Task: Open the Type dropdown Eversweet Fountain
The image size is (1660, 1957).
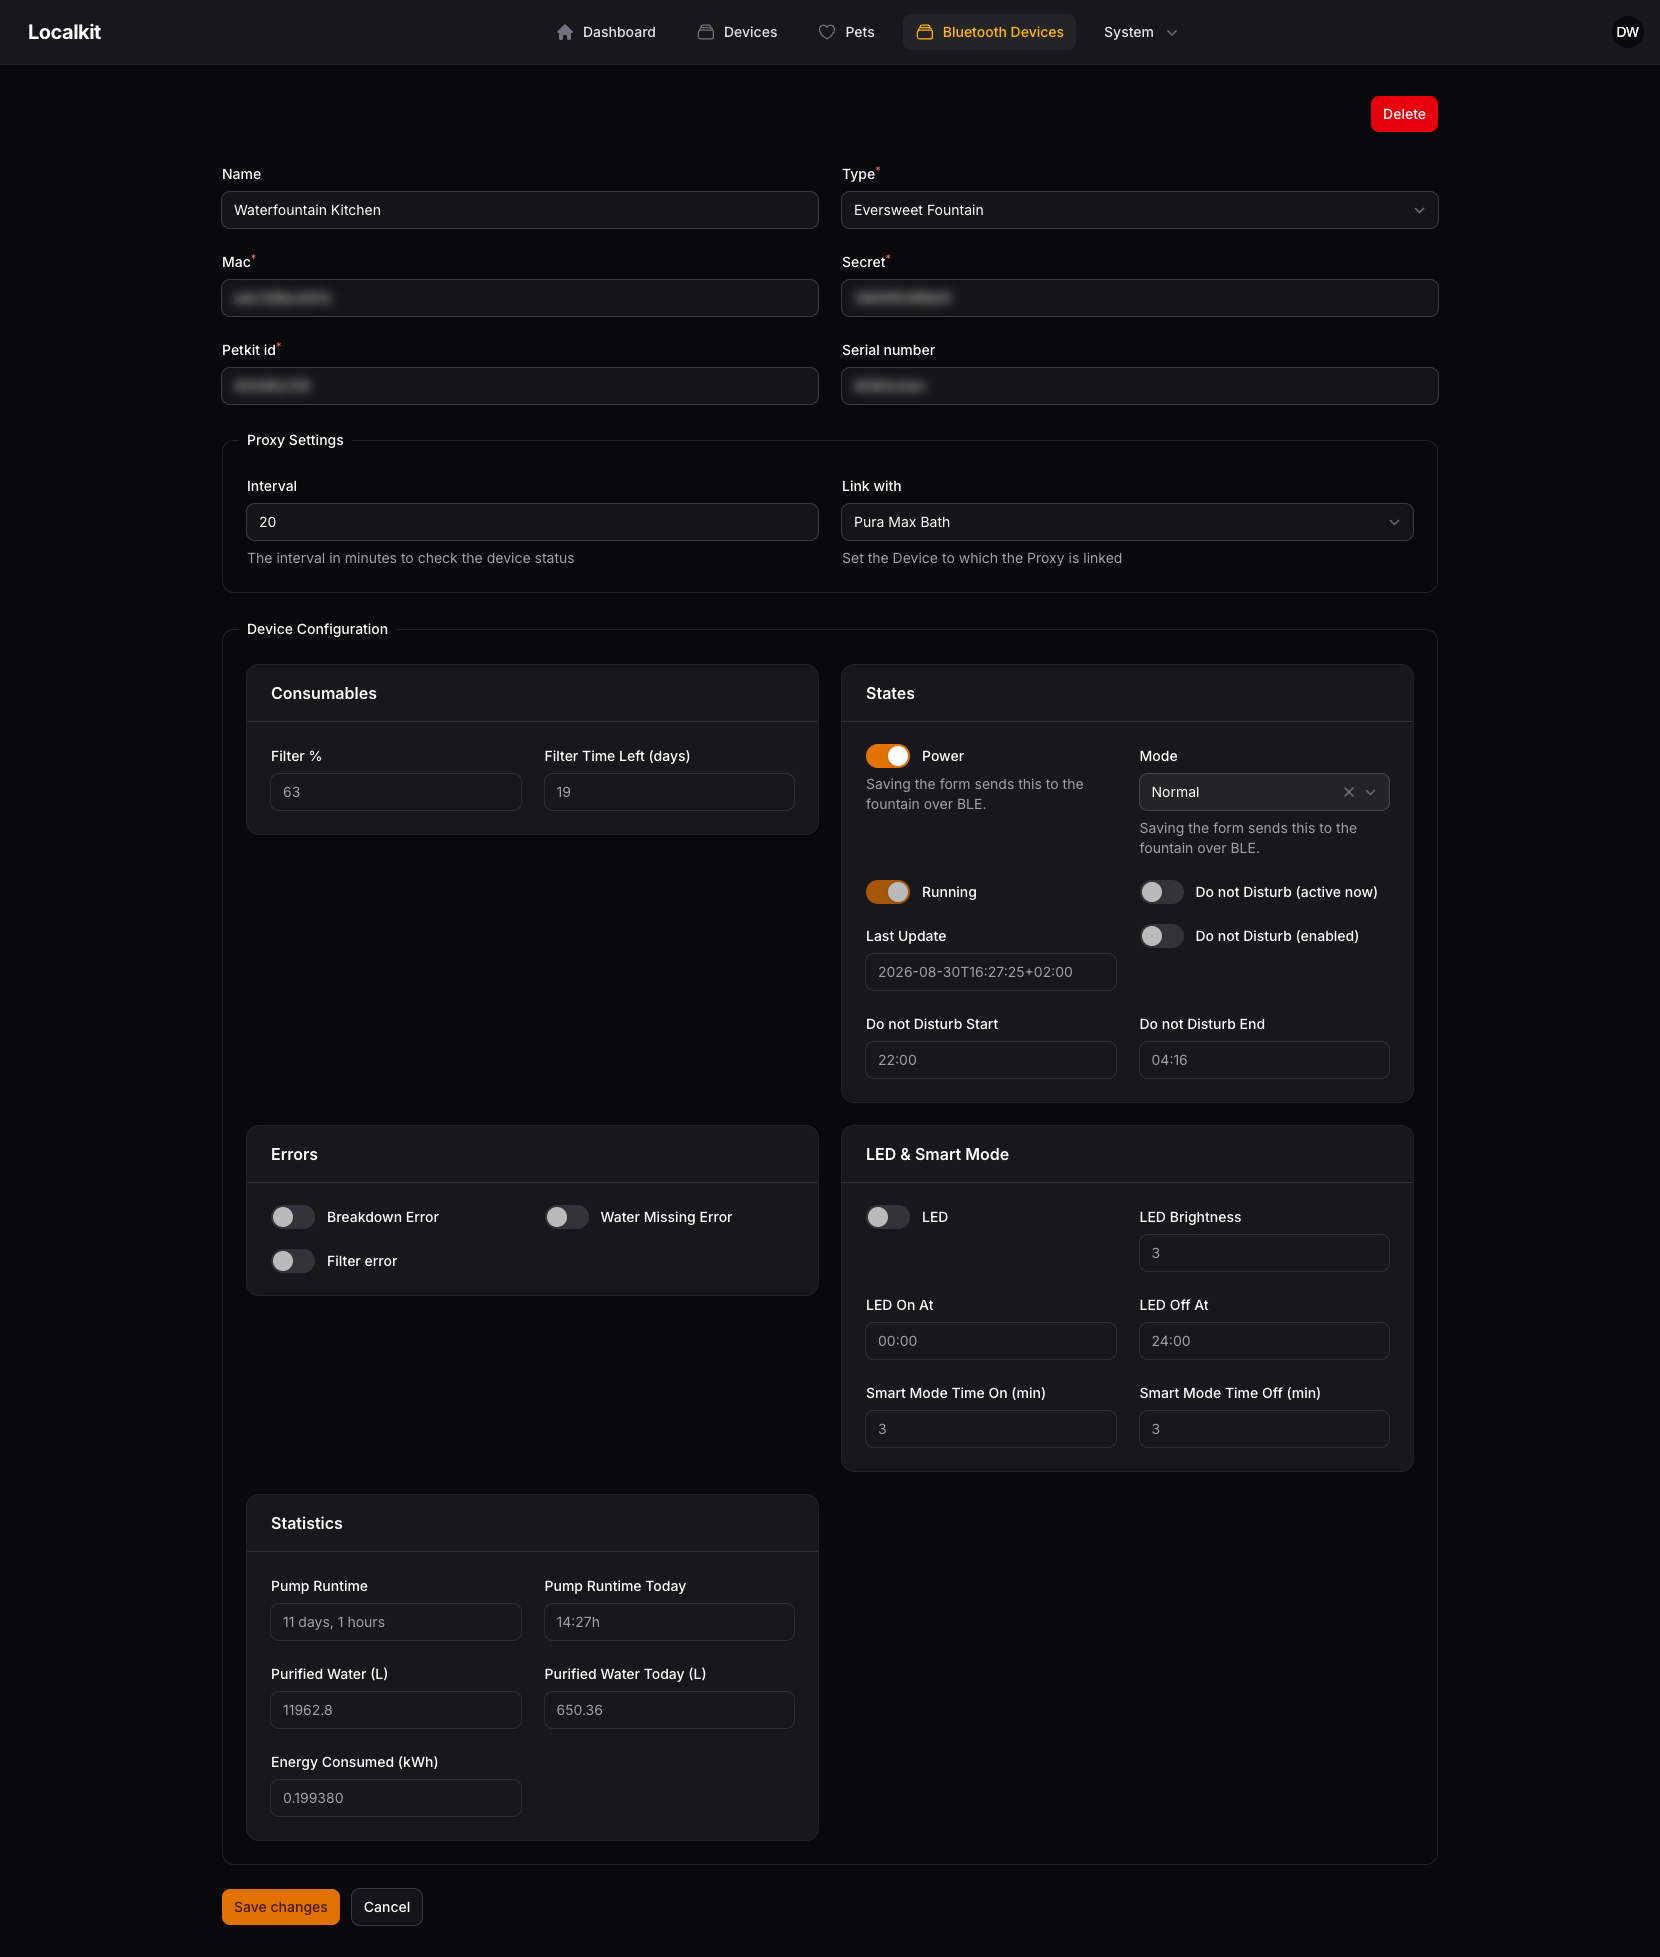Action: tap(1140, 210)
